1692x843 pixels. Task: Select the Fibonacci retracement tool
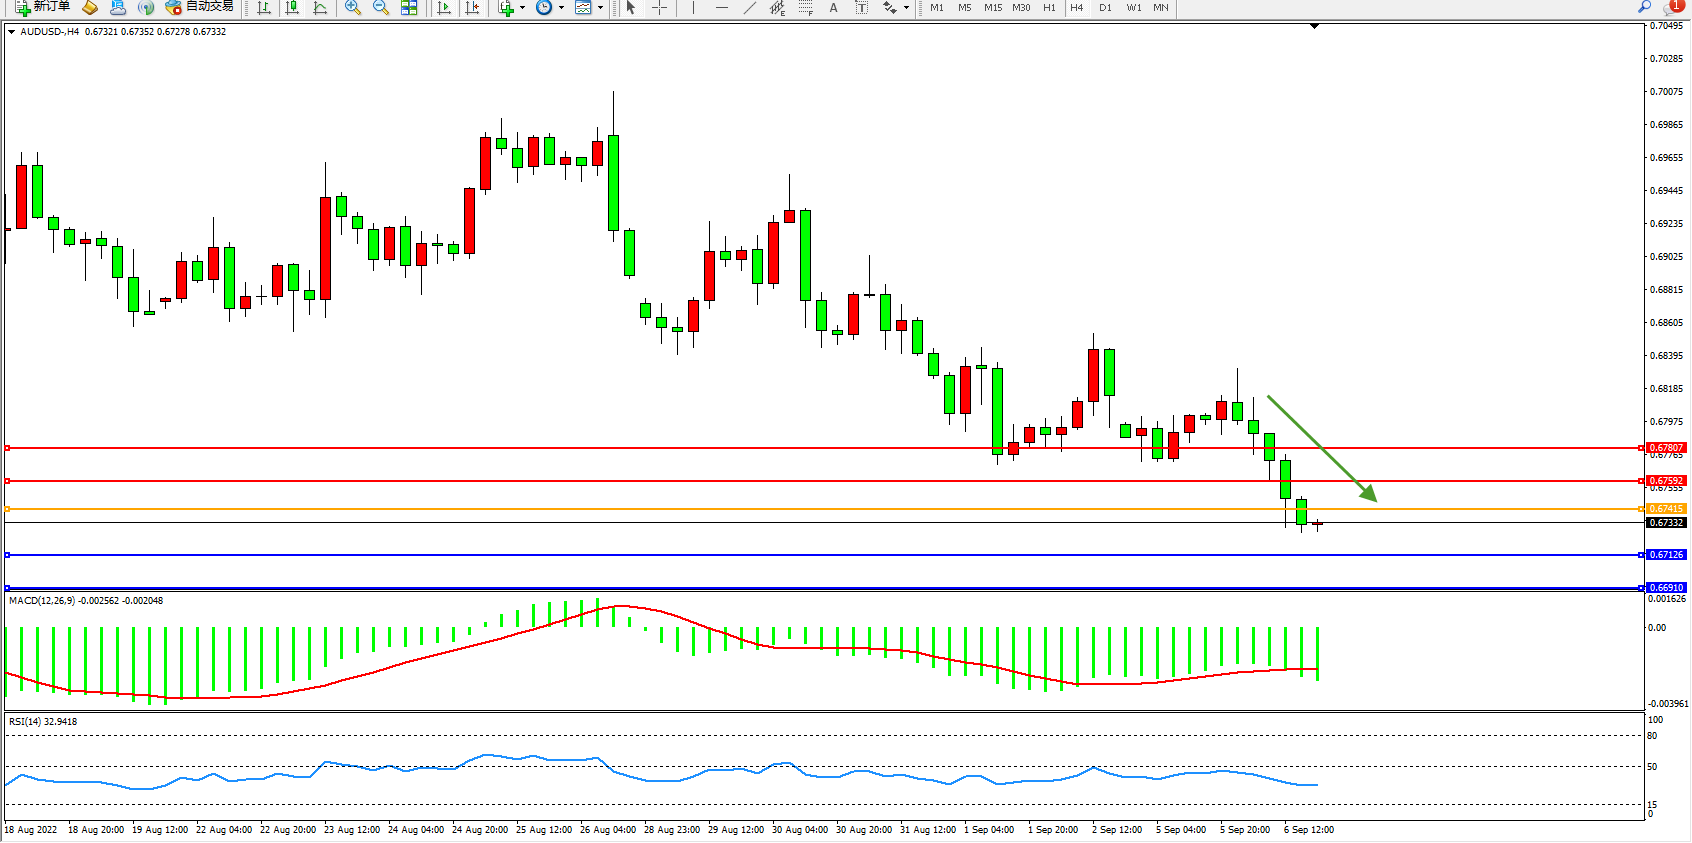point(805,8)
